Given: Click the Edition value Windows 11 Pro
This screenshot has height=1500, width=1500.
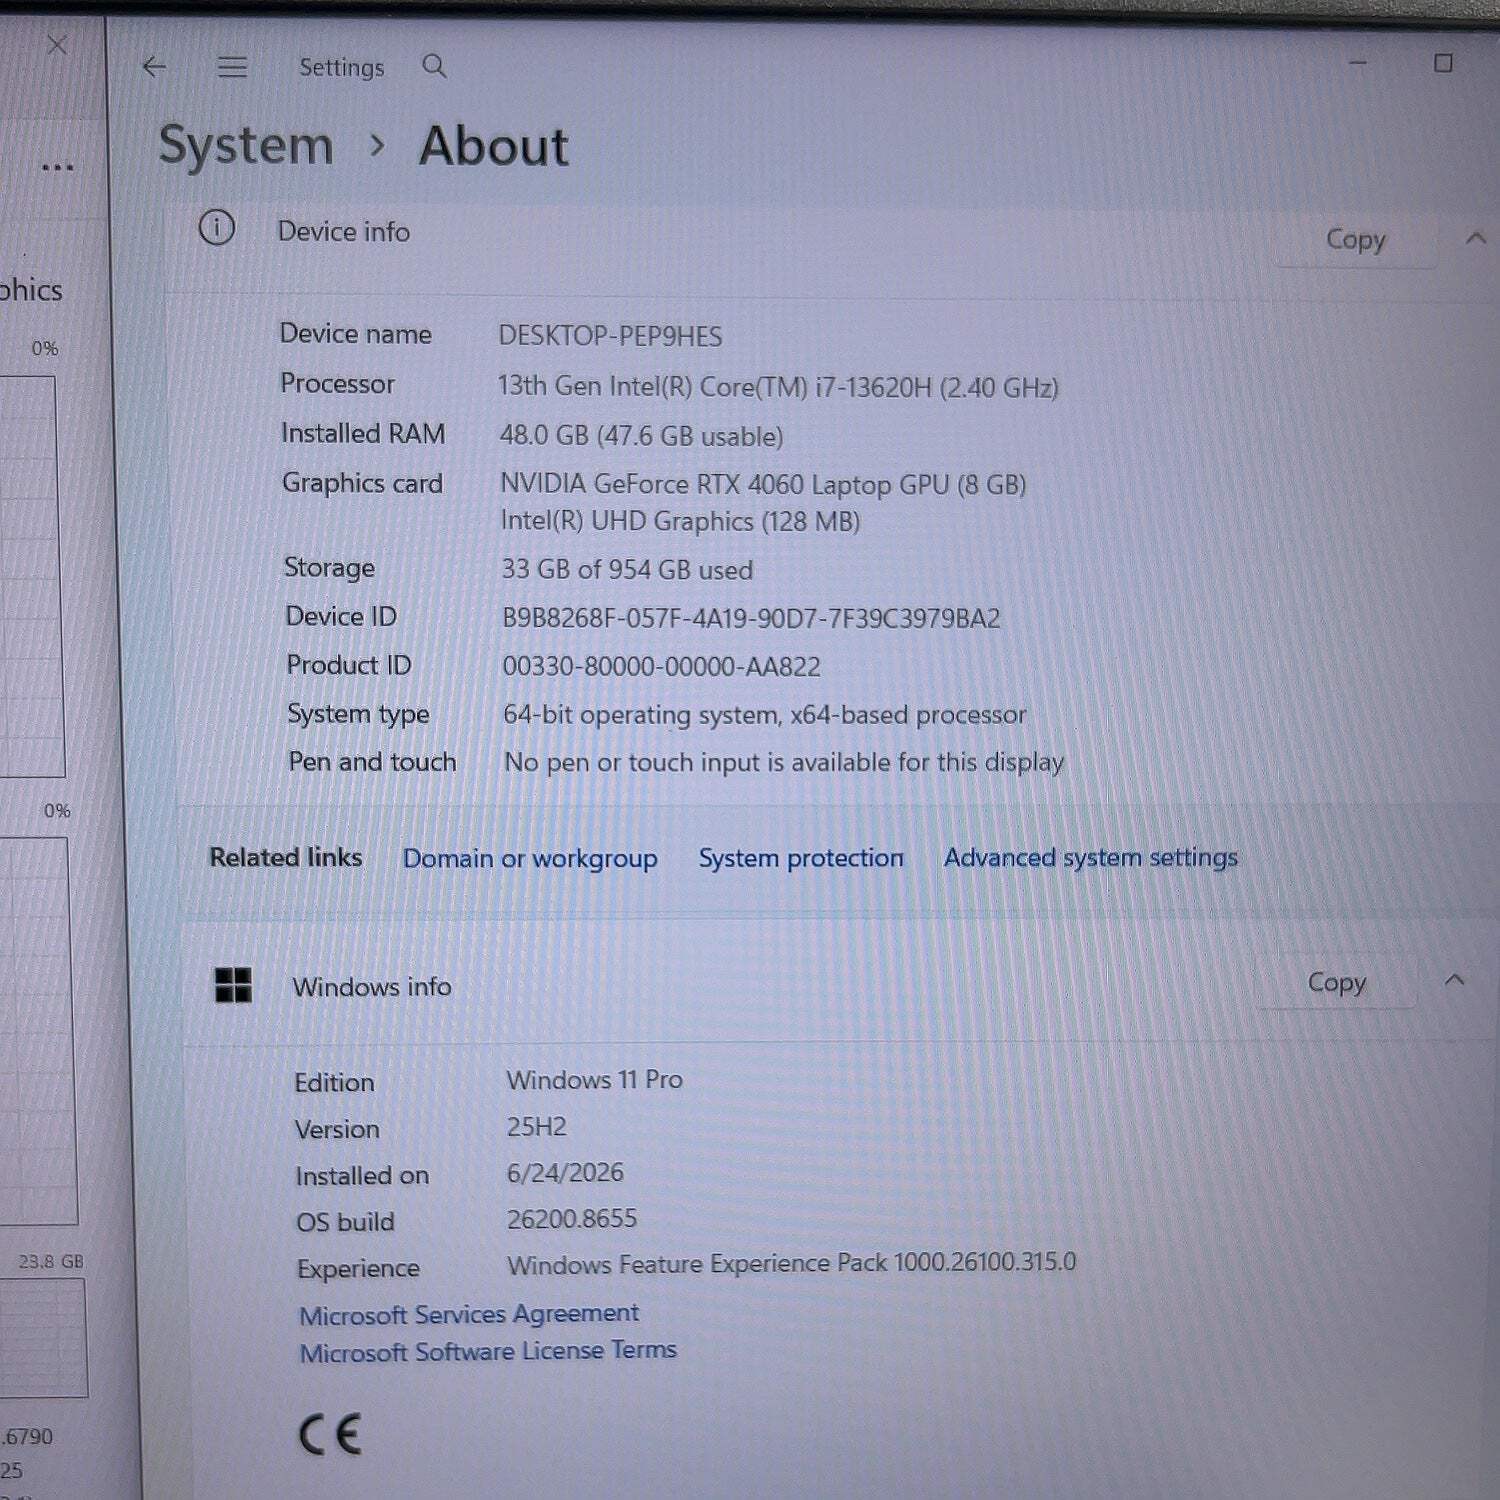Looking at the screenshot, I should click(x=594, y=1080).
